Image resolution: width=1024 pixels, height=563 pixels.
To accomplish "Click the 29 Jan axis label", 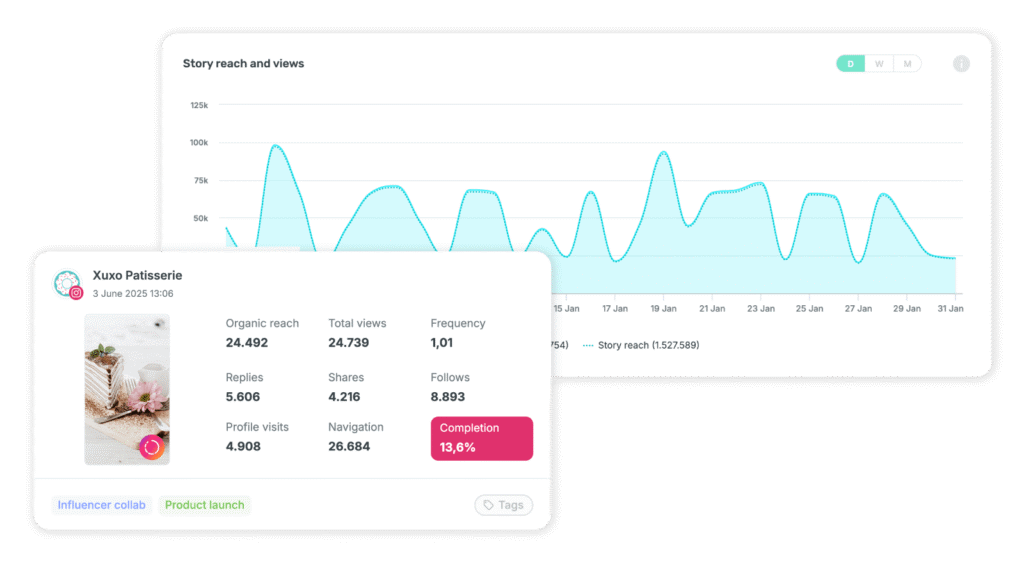I will pyautogui.click(x=907, y=308).
